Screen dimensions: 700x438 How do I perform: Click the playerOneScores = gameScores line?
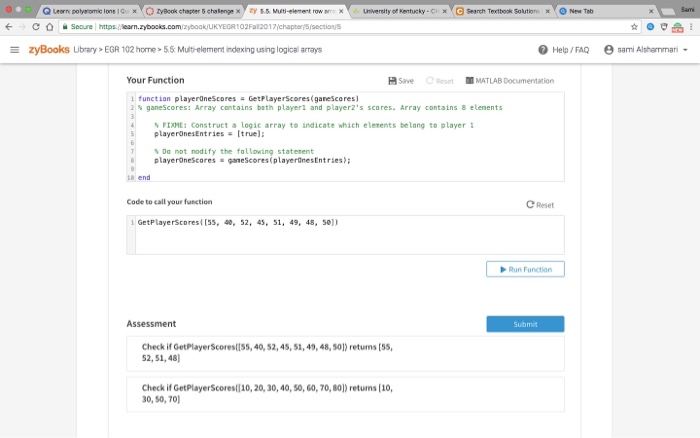[x=252, y=160]
